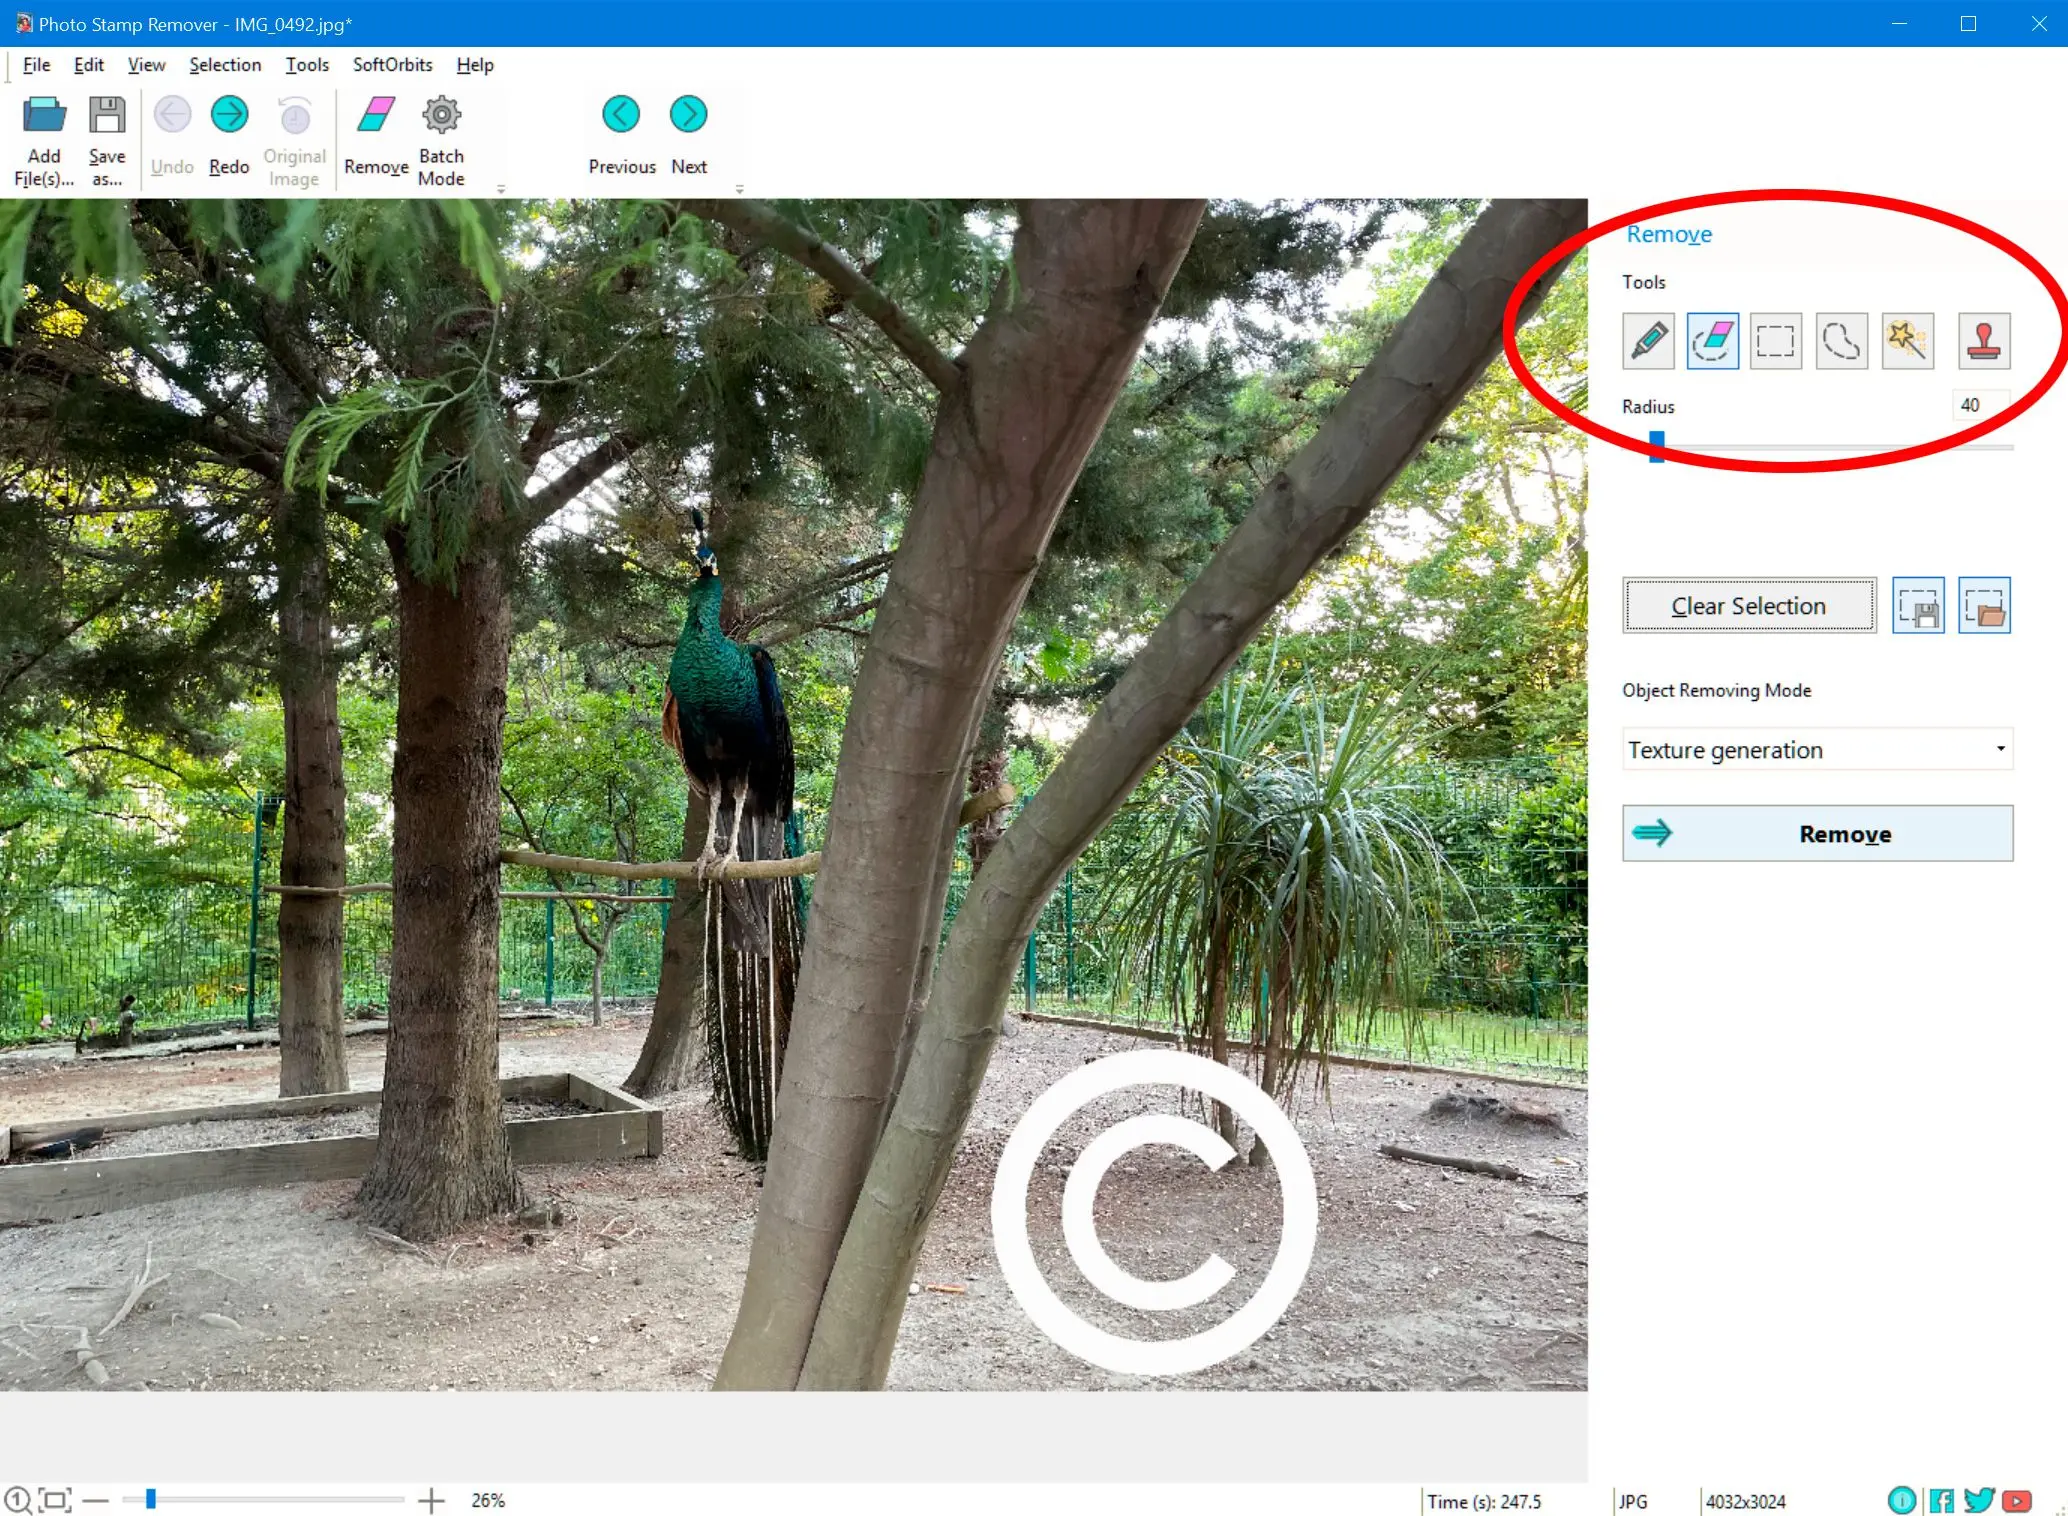
Task: Open the SoftOrbits menu
Action: tap(392, 64)
